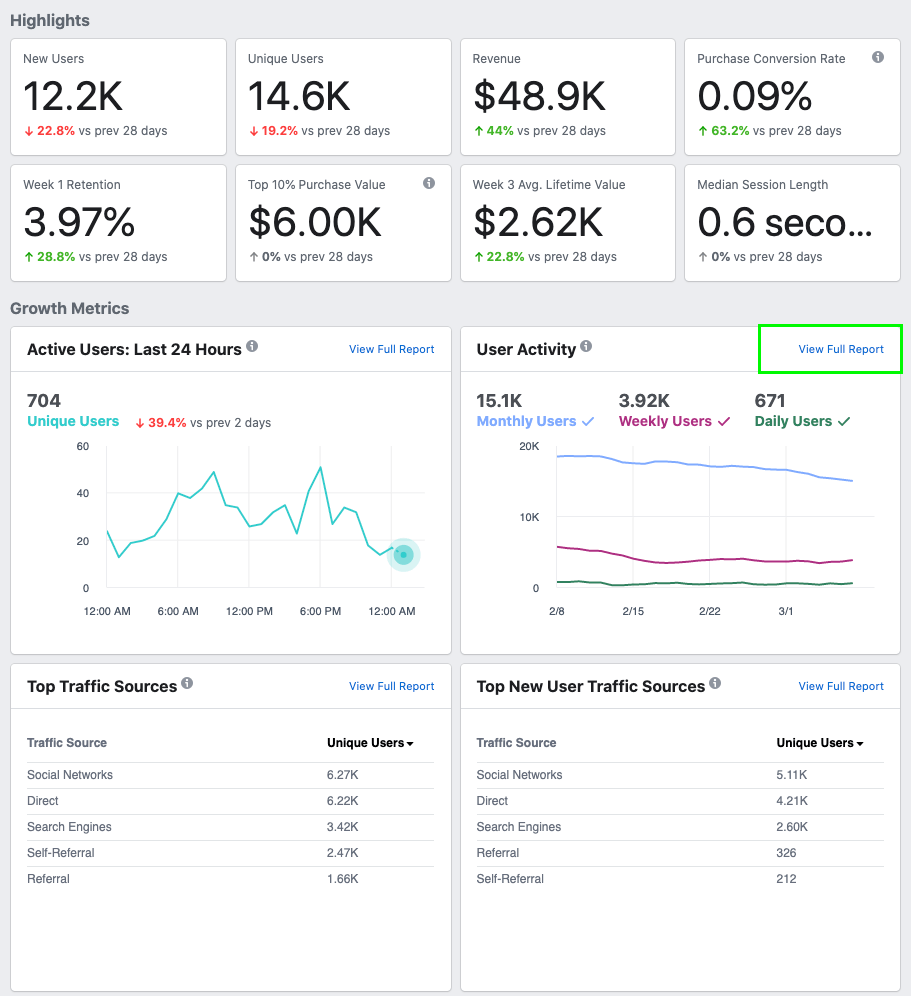The height and width of the screenshot is (996, 911).
Task: Open the sort dropdown in Top New User Traffic Sources
Action: (x=820, y=743)
